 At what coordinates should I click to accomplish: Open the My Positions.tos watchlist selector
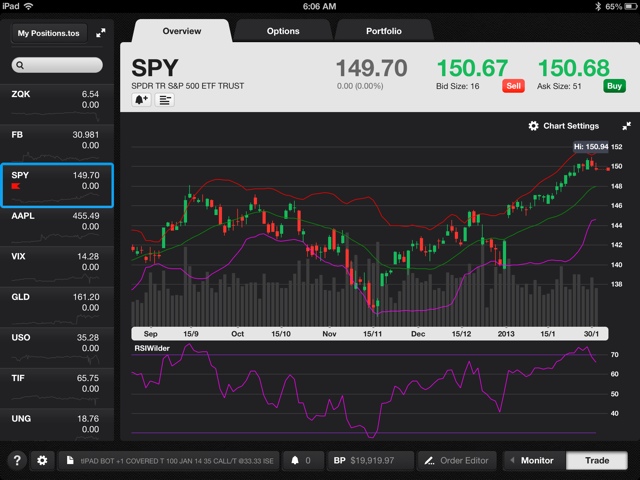click(49, 33)
